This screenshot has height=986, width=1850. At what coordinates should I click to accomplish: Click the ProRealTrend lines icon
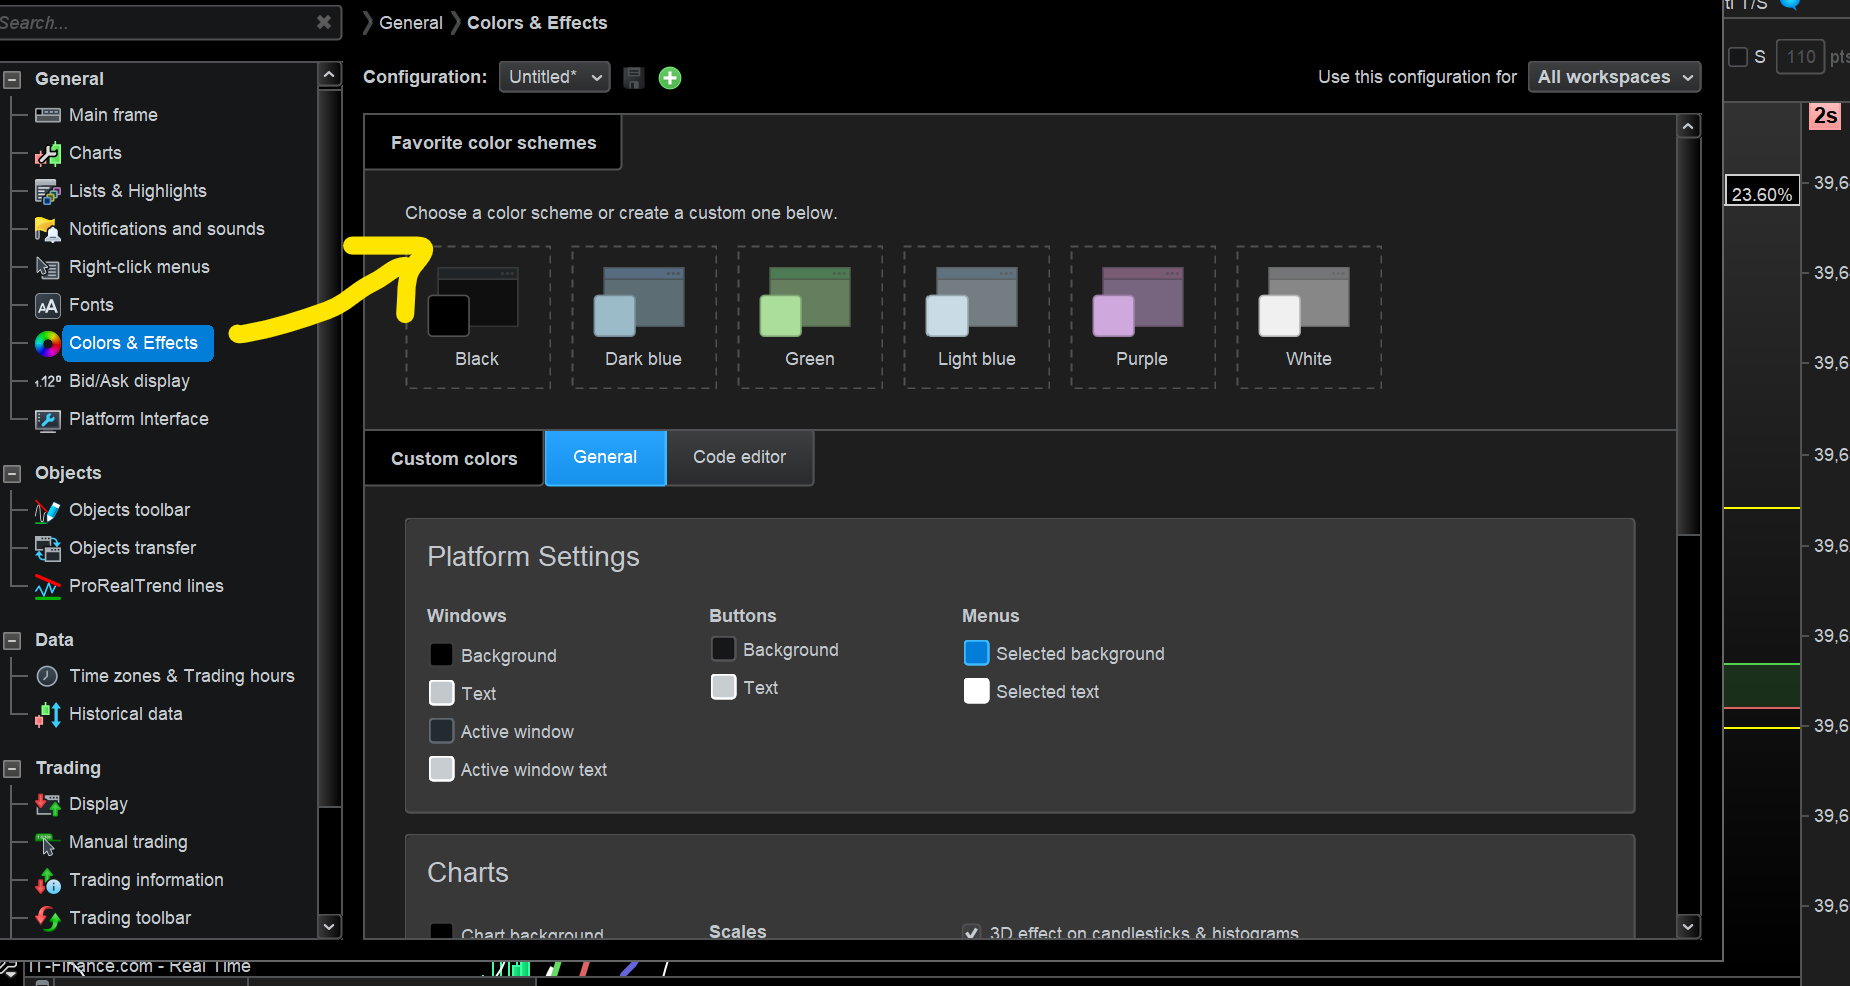tap(47, 586)
